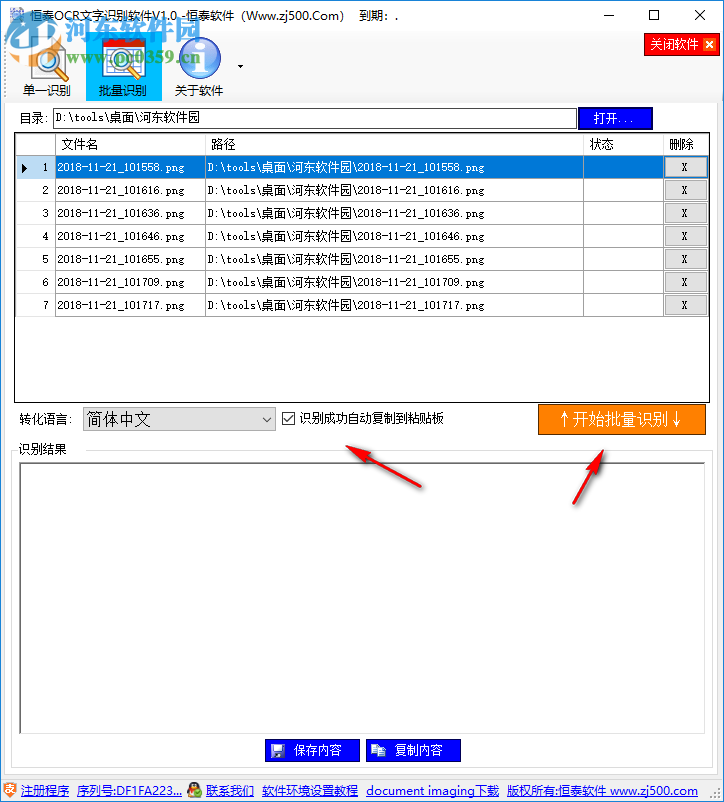Delete row 6 file 2018-11-21_101709.png
Viewport: 724px width, 802px height.
(685, 282)
